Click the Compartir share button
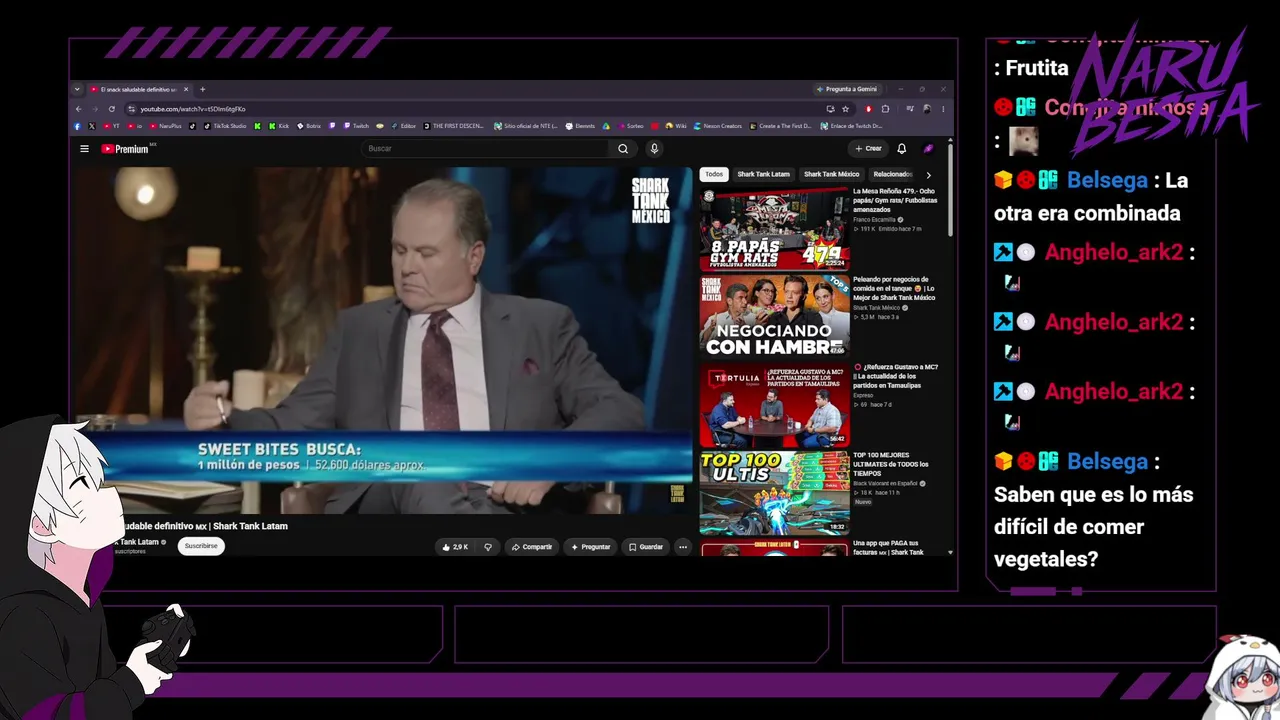Viewport: 1280px width, 720px height. pos(531,547)
